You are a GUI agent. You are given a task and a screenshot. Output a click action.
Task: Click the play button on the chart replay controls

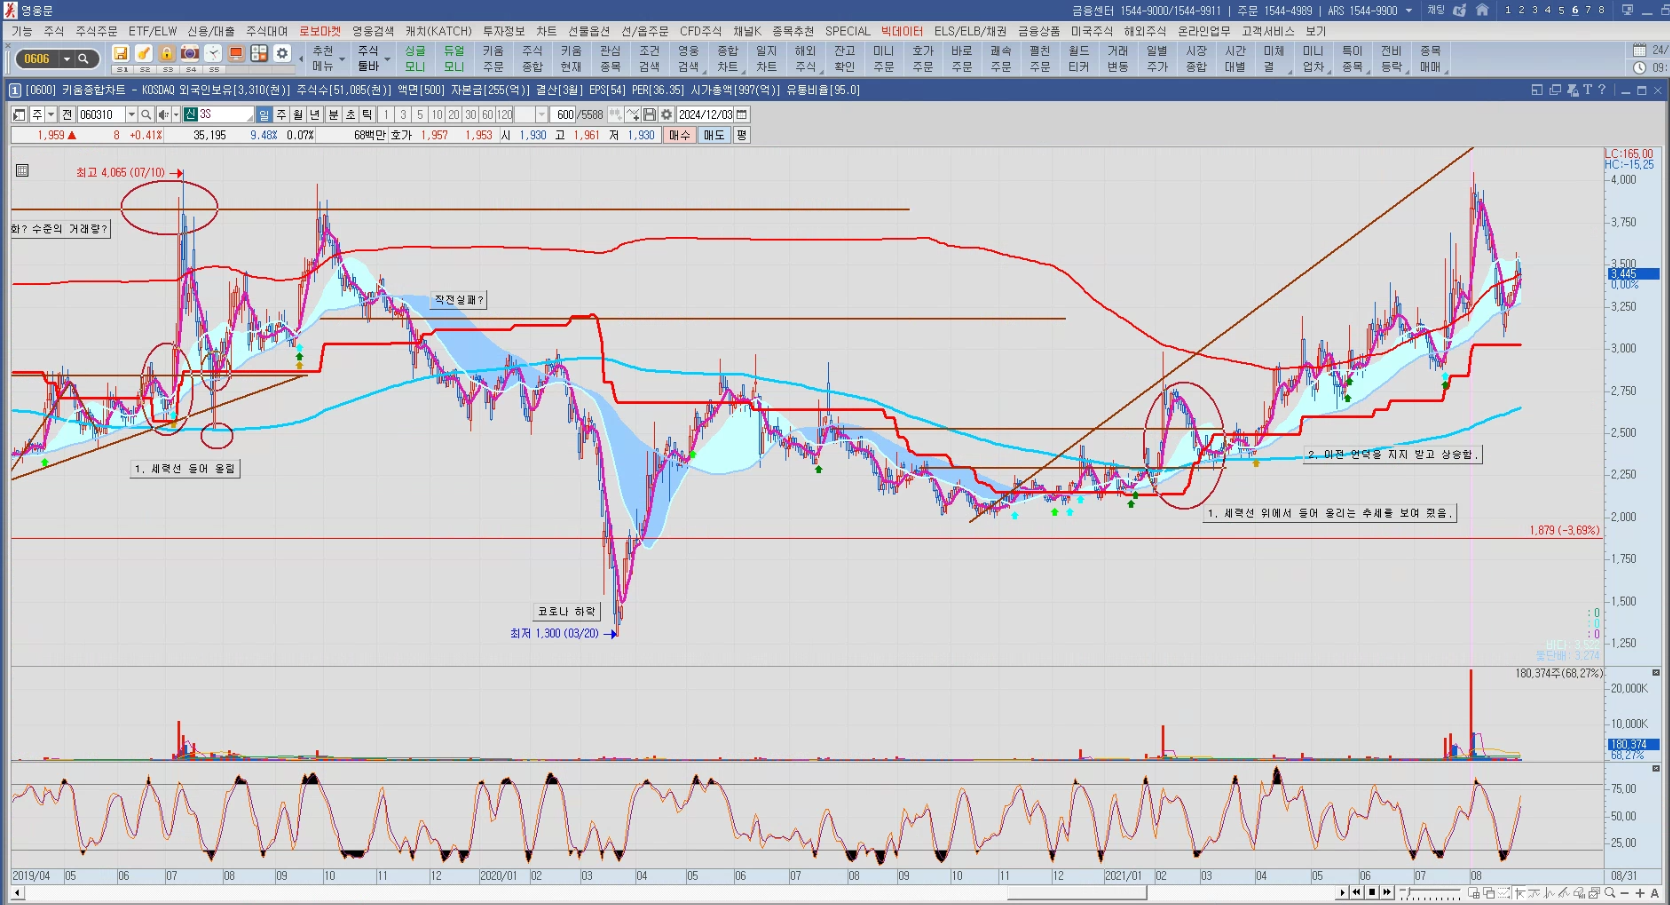click(1342, 892)
